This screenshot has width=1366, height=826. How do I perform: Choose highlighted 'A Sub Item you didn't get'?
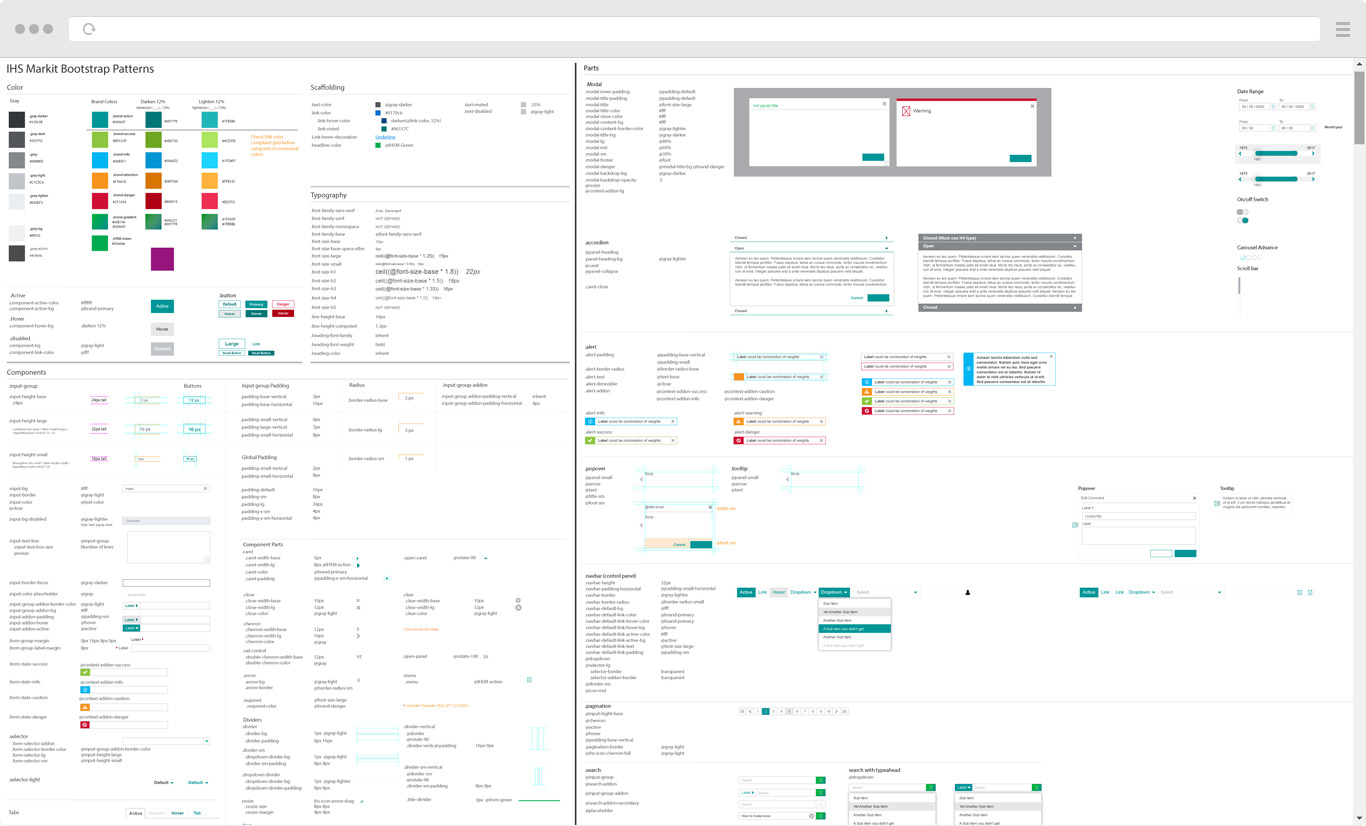854,628
